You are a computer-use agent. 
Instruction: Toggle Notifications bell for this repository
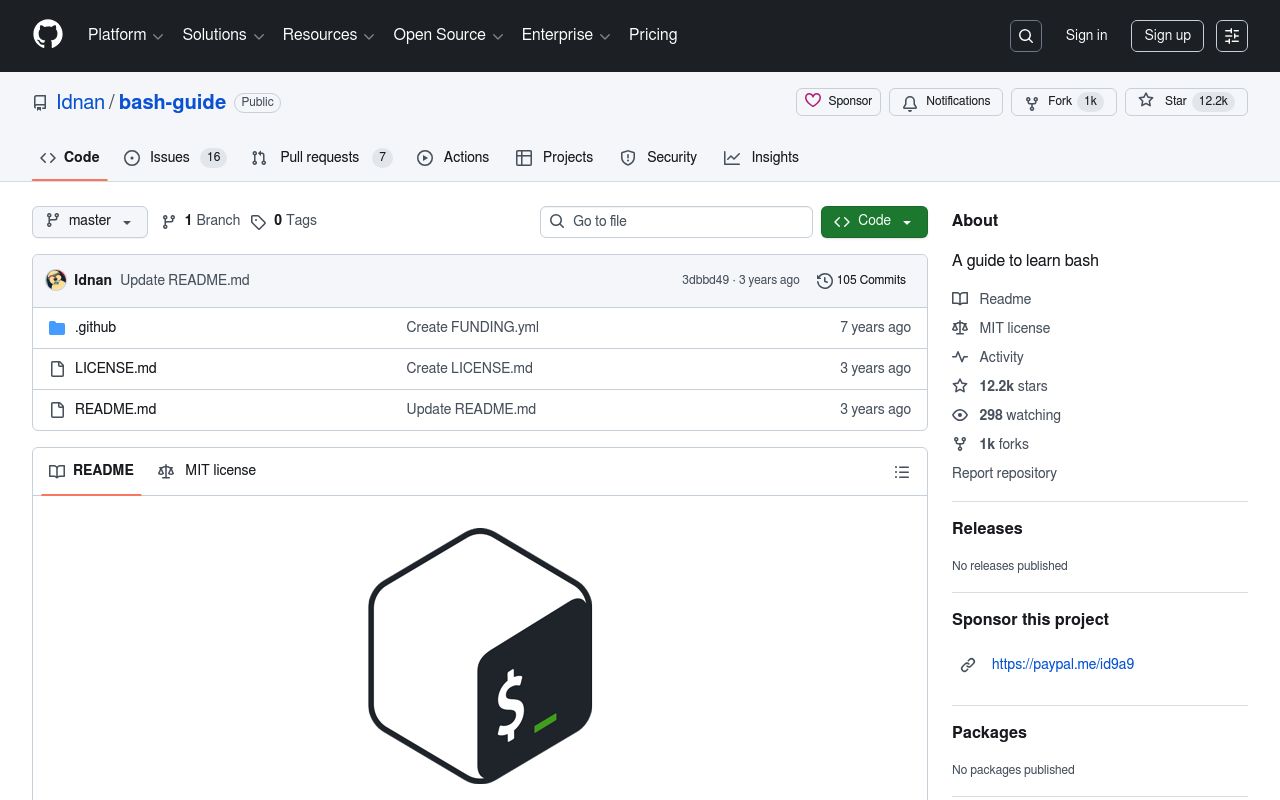(x=945, y=101)
